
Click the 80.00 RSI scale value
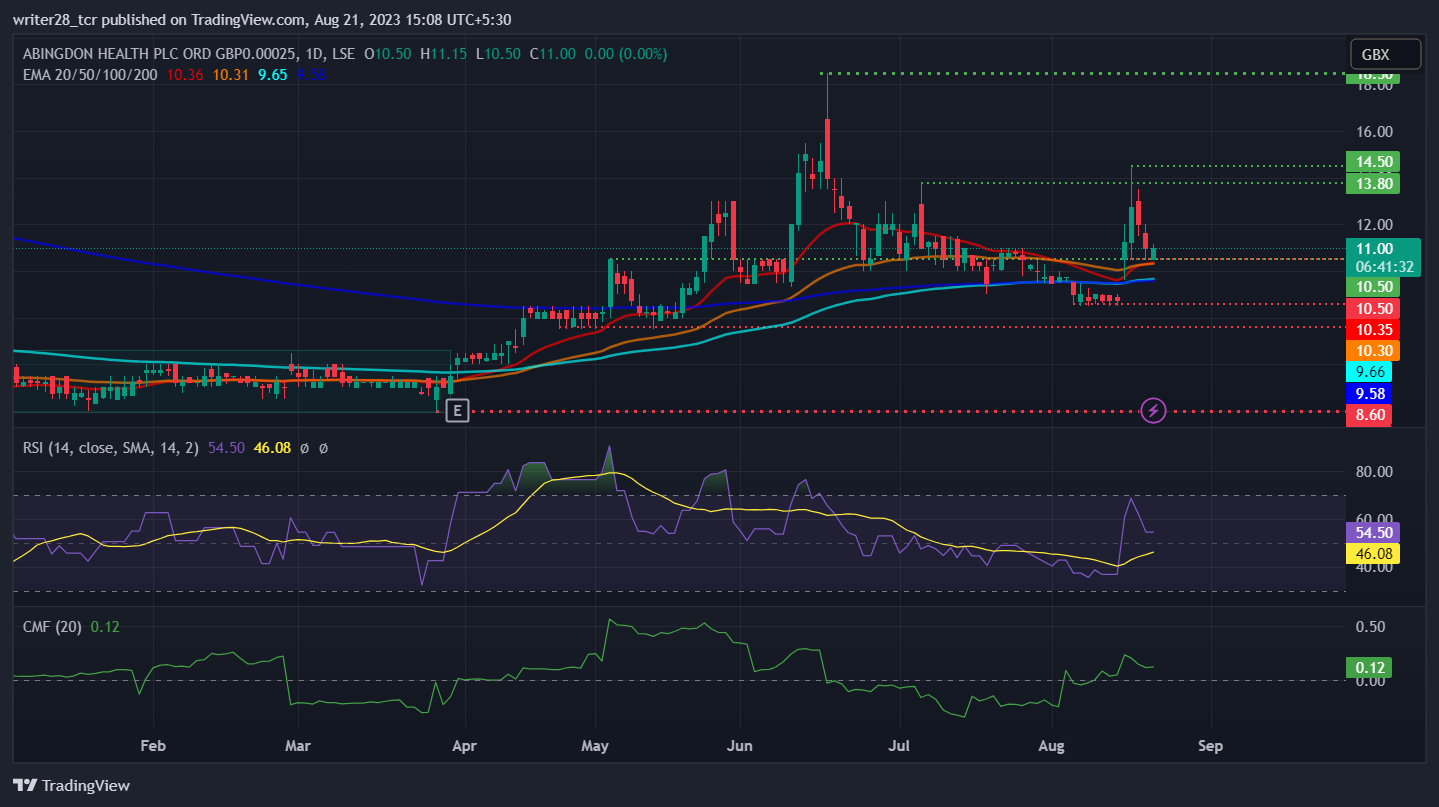(x=1374, y=472)
